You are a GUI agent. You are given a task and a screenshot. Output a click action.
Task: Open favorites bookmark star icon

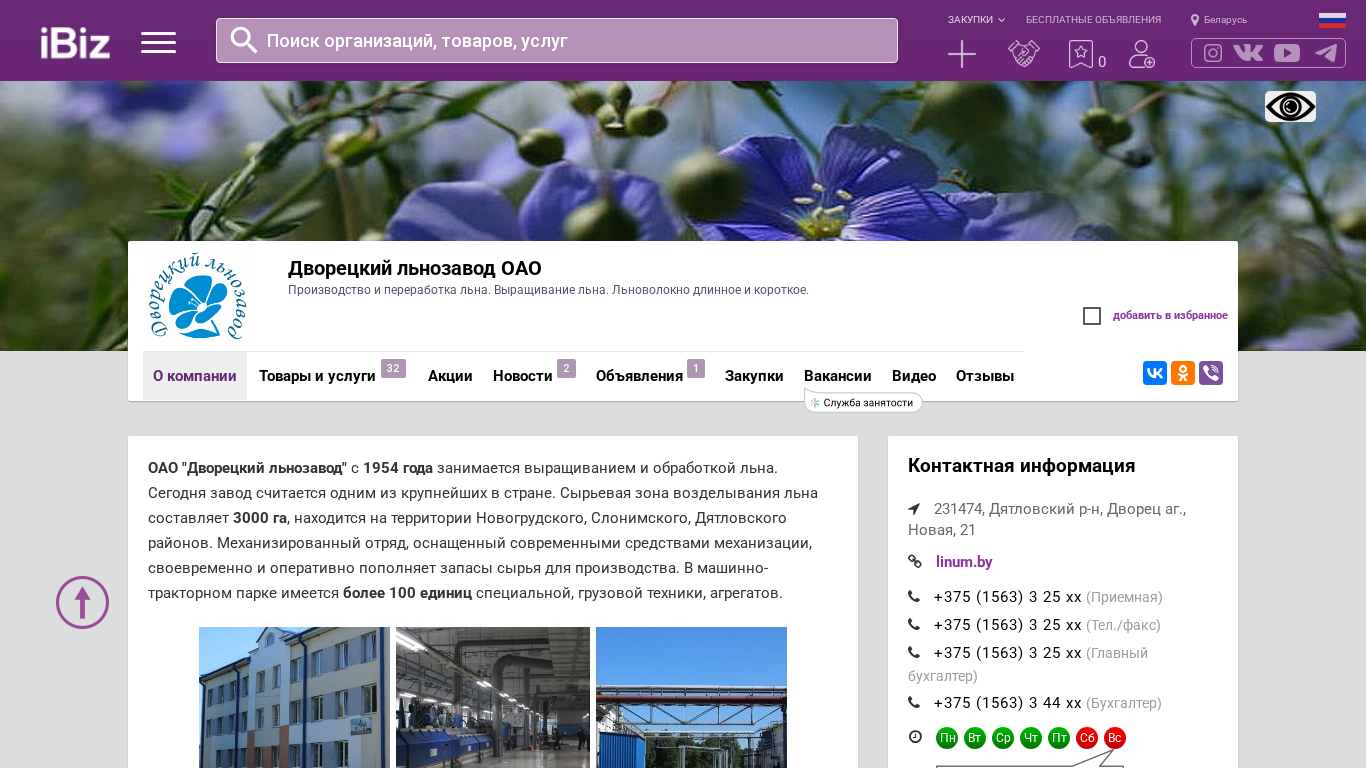tap(1080, 54)
